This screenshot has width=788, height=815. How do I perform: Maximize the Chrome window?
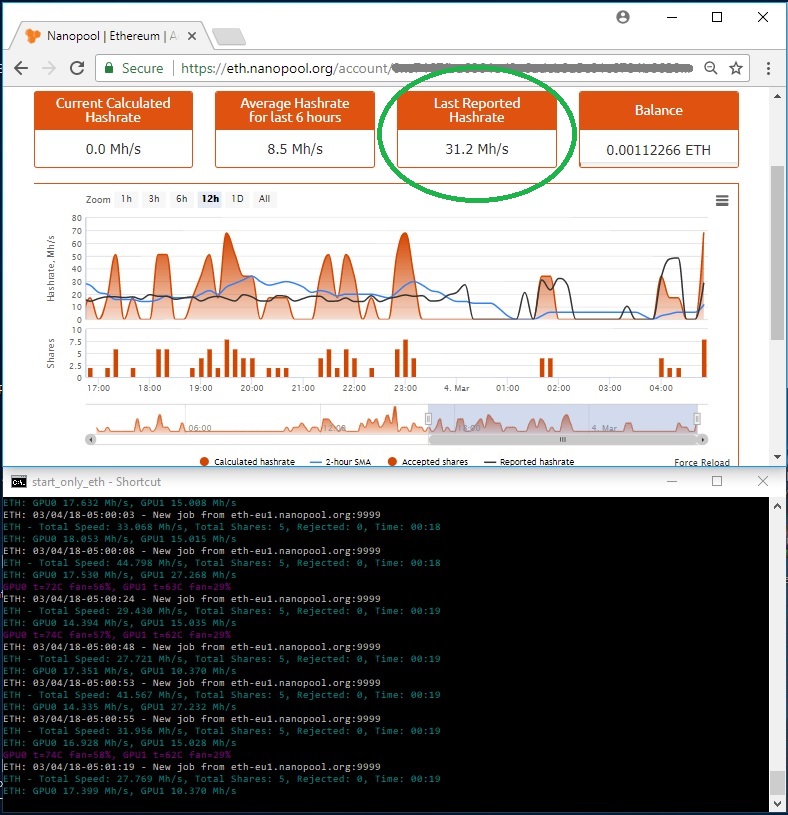point(717,17)
